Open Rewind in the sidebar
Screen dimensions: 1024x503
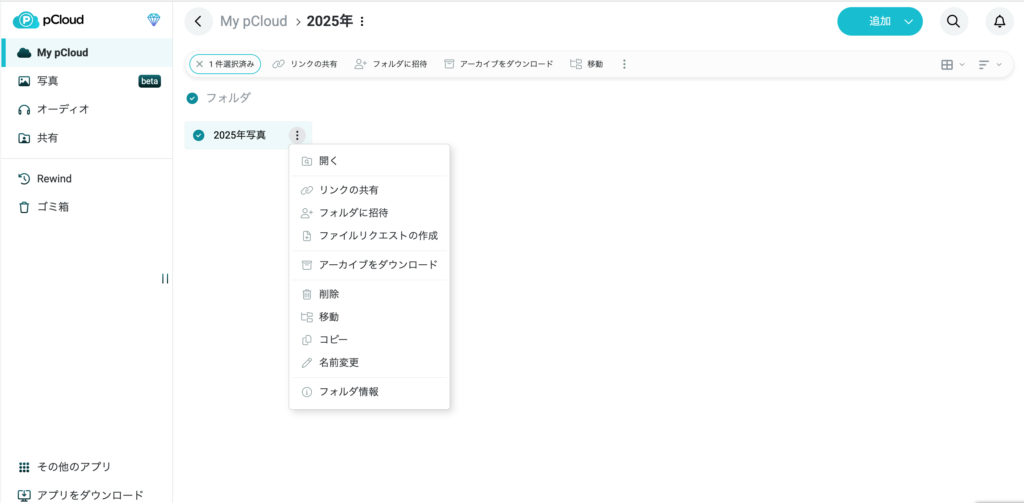pos(54,179)
